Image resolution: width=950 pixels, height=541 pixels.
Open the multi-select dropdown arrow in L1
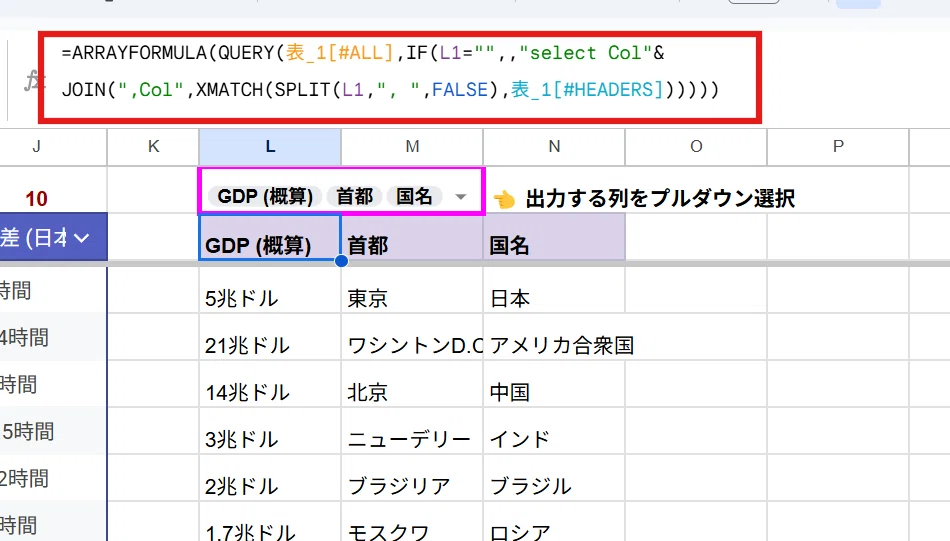[460, 197]
